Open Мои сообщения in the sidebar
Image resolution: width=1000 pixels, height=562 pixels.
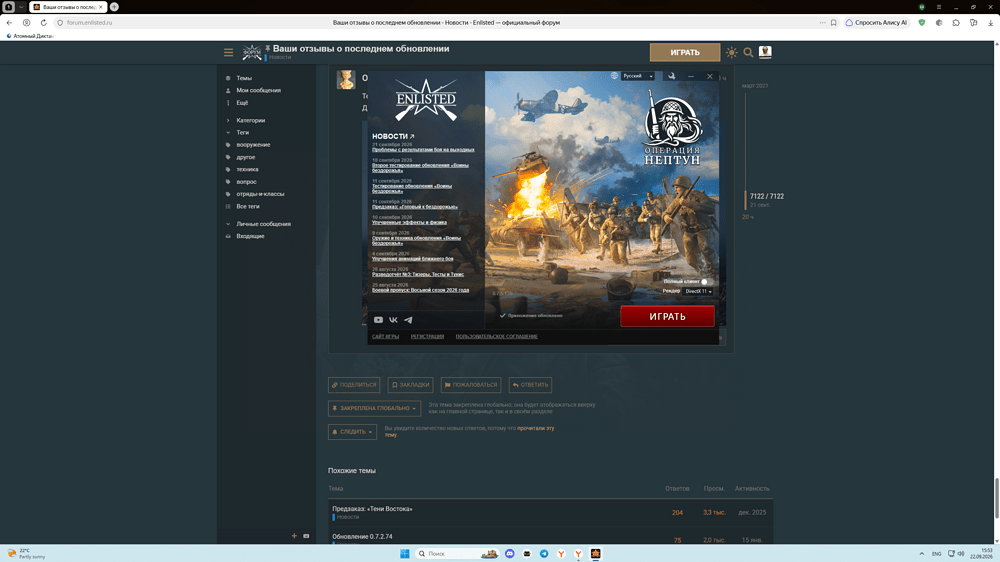(x=258, y=90)
